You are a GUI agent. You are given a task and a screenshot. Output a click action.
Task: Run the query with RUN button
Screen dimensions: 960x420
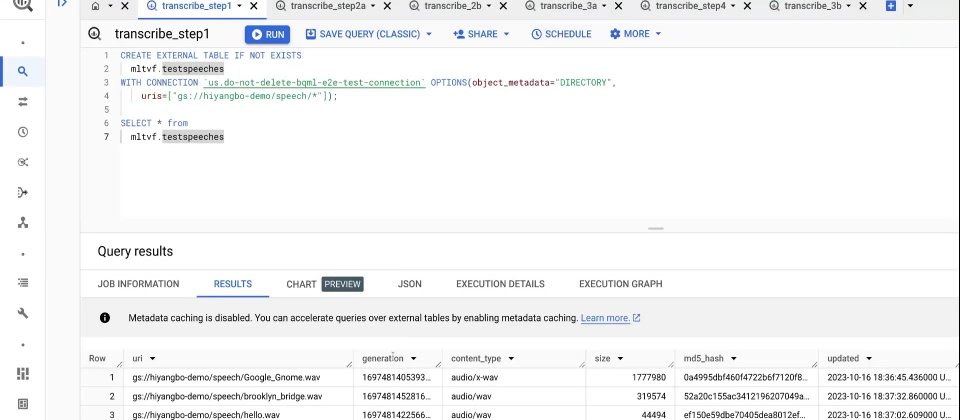(x=268, y=34)
